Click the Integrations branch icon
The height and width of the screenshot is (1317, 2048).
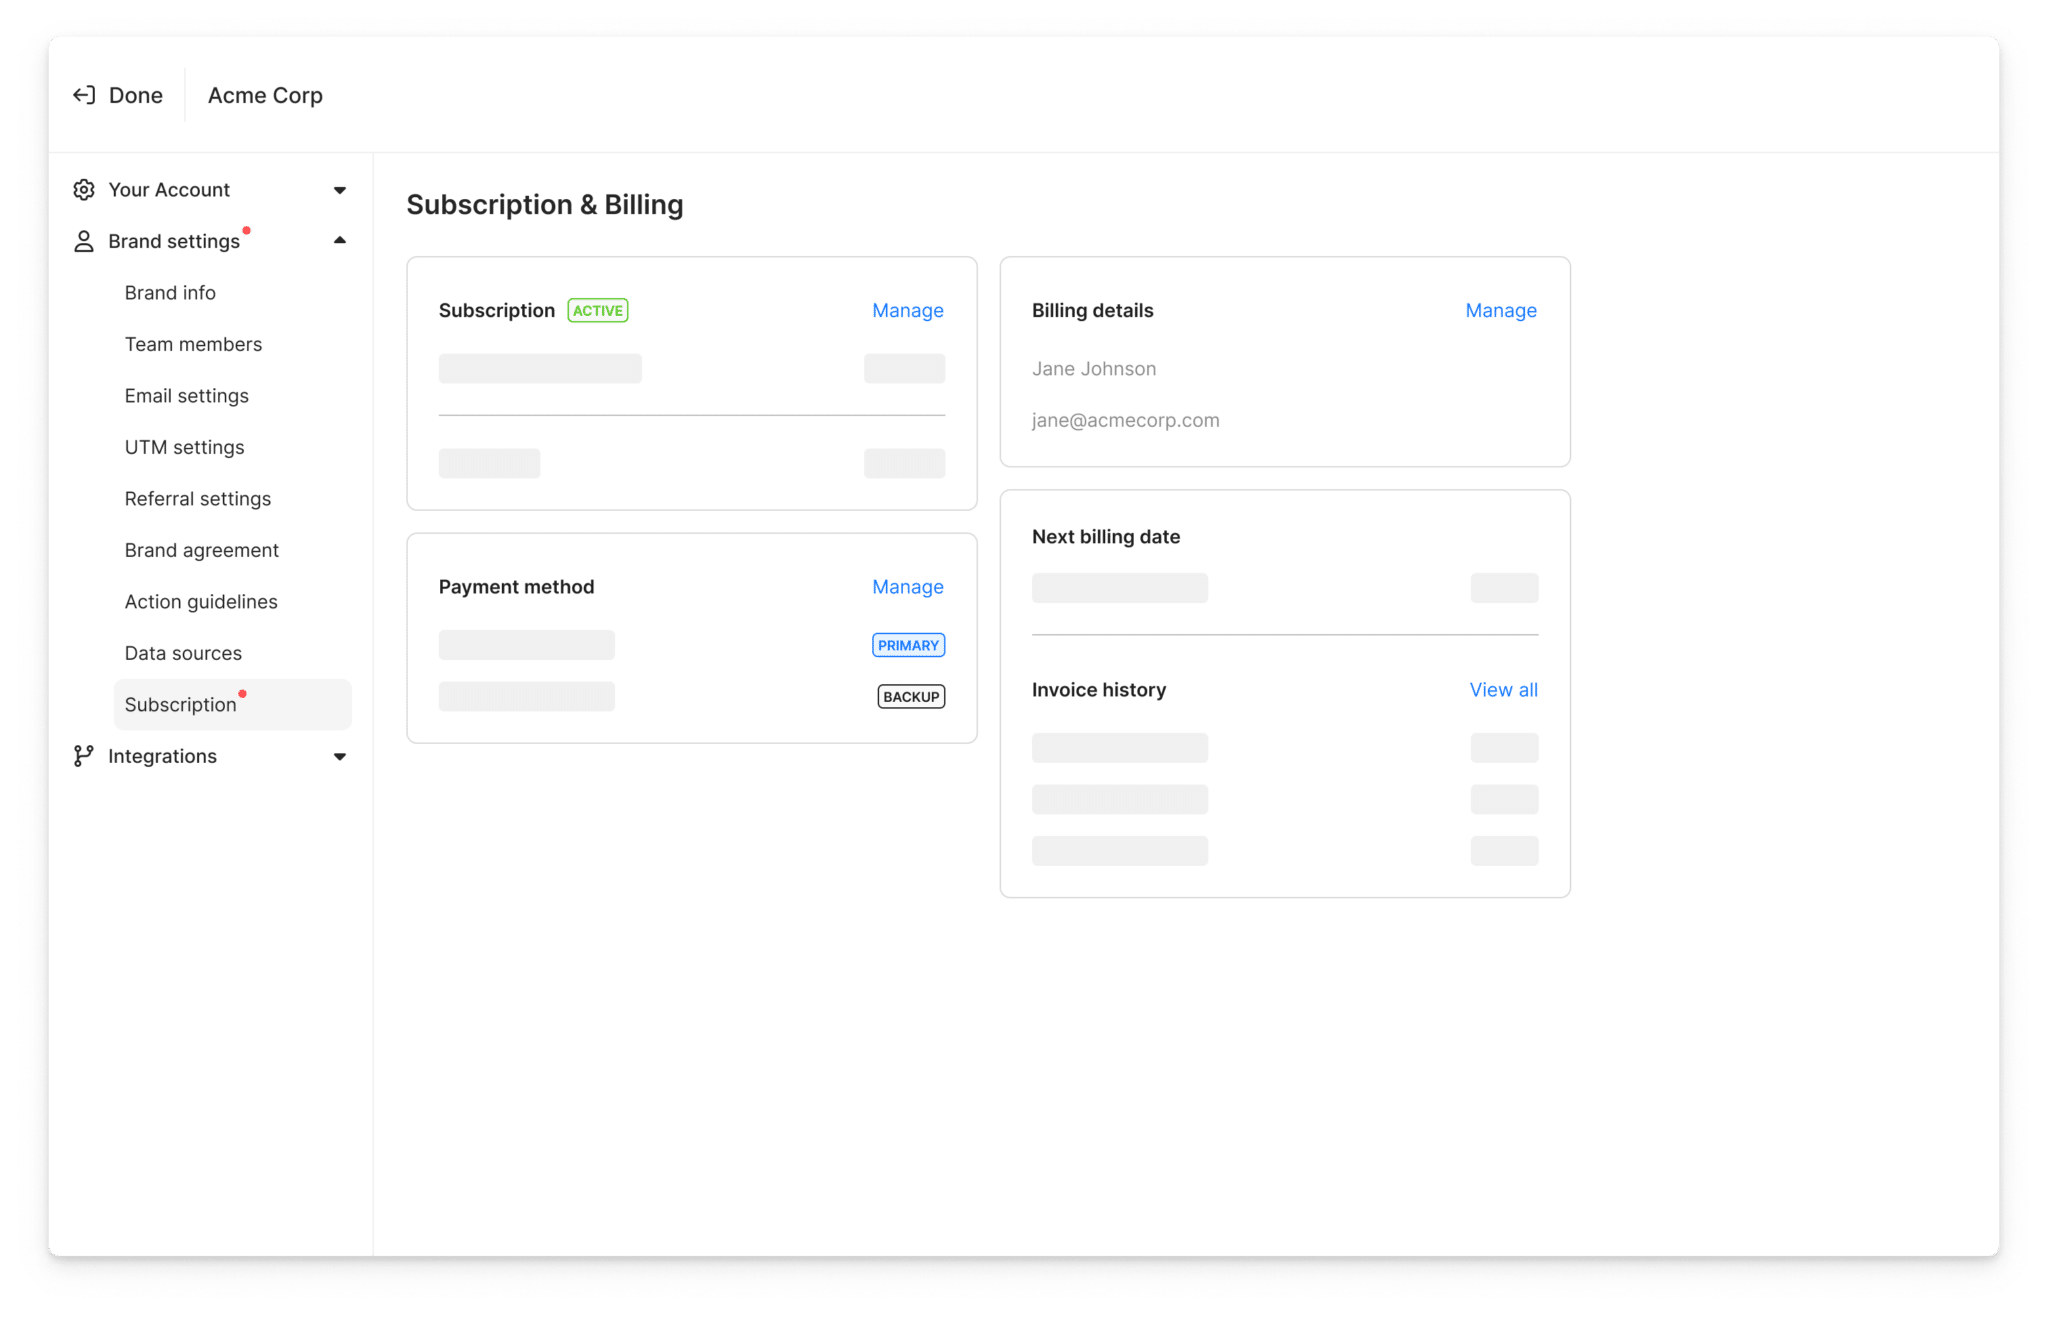point(84,756)
